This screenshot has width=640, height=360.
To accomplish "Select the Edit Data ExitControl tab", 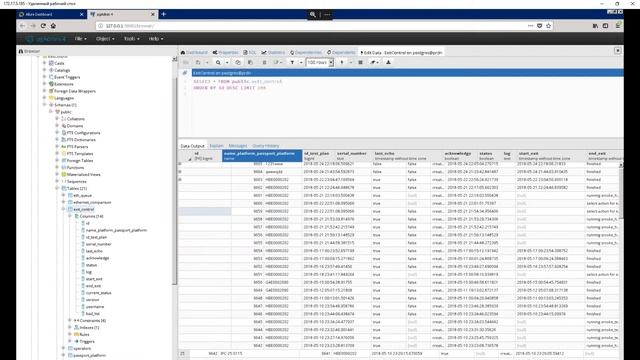I will coord(401,52).
